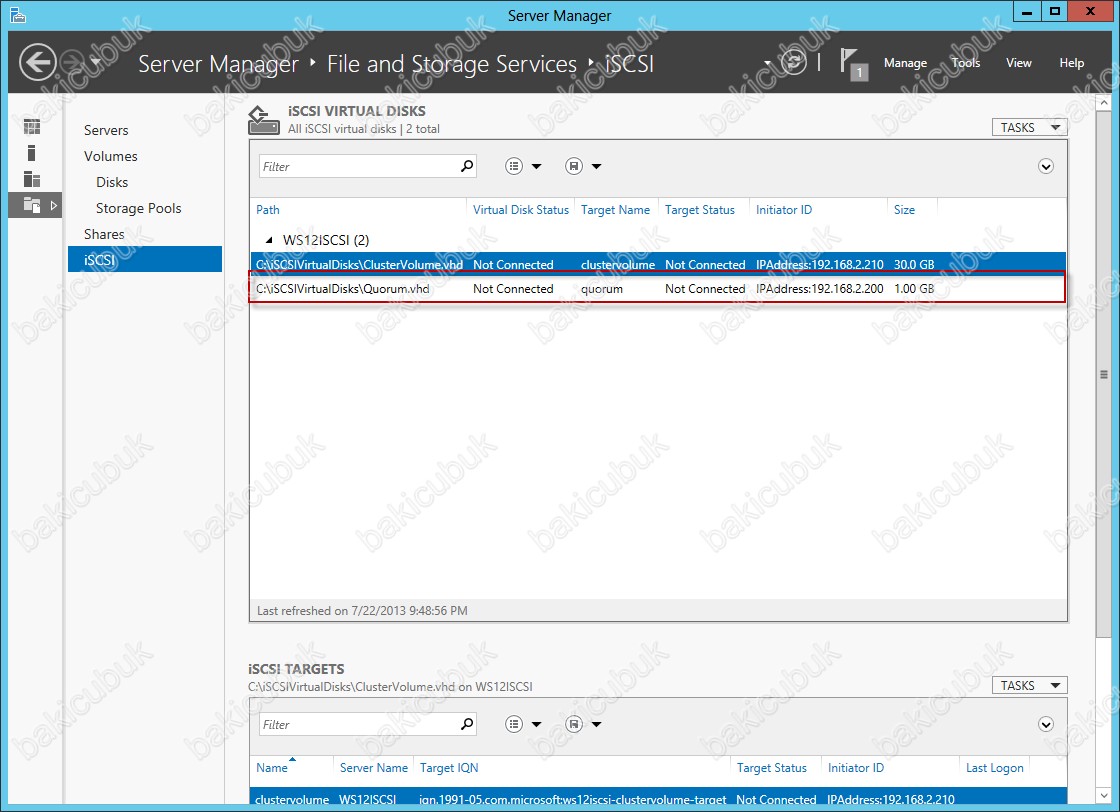1120x812 pixels.
Task: Select iSCSI in navigation pane
Action: coord(145,259)
